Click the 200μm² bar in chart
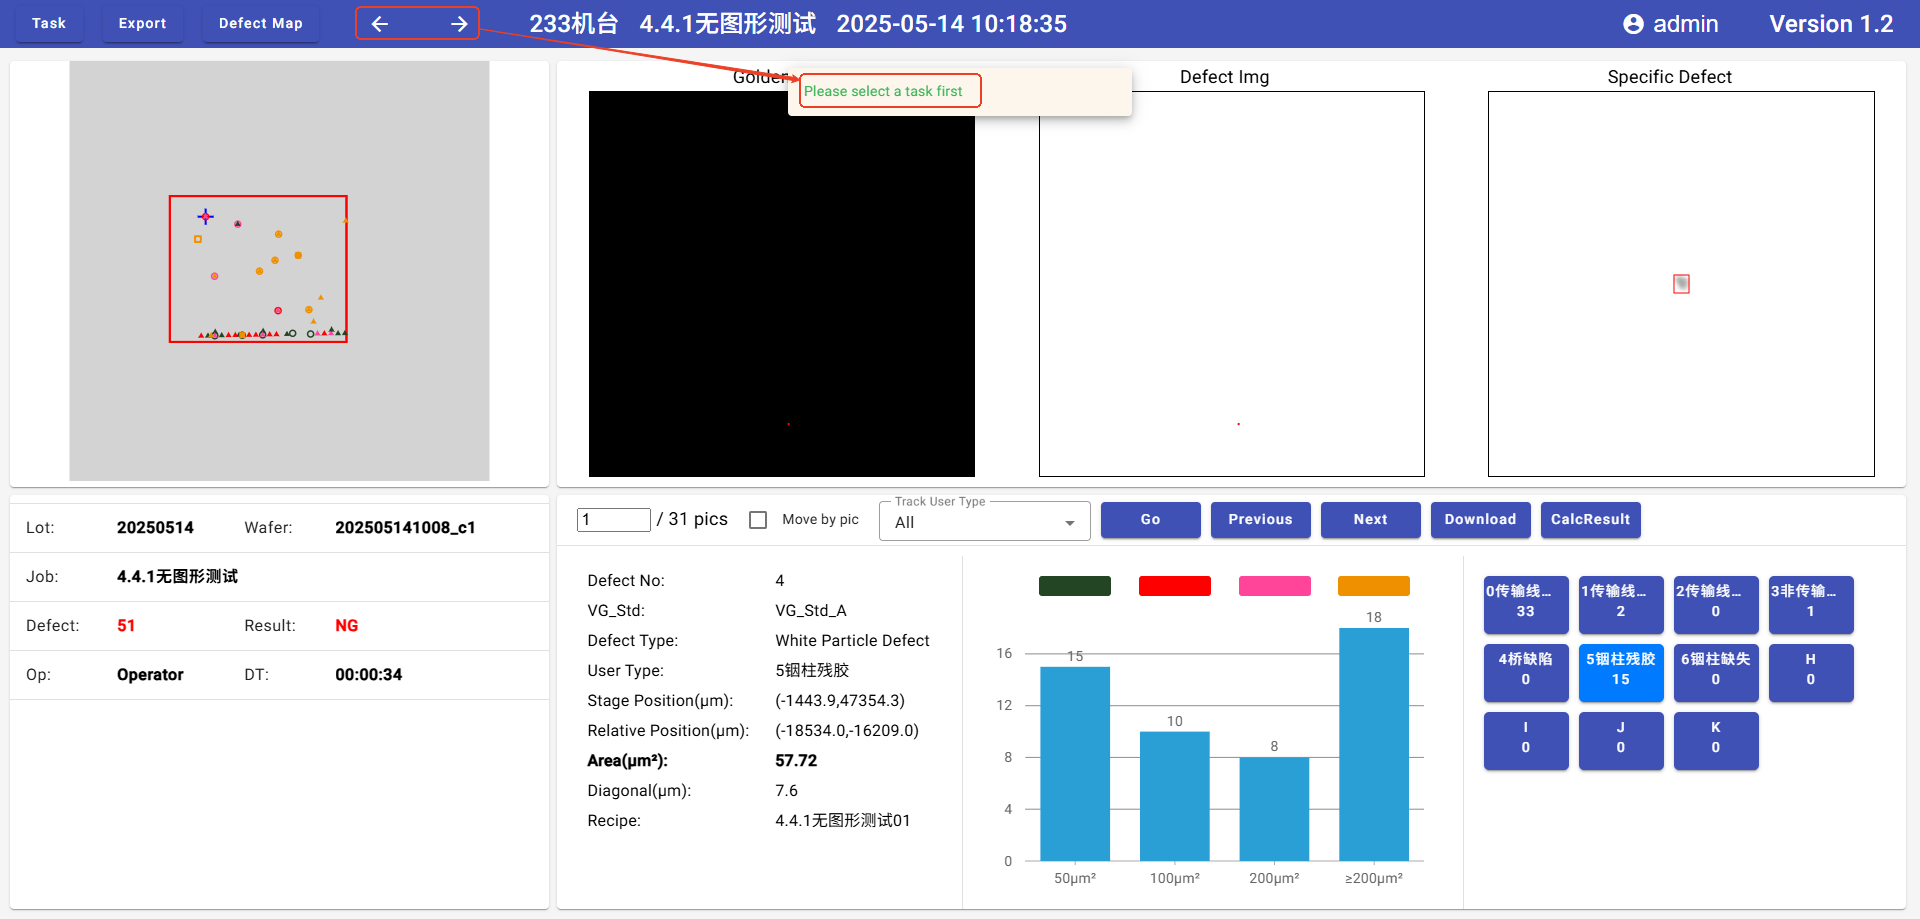 coord(1274,809)
